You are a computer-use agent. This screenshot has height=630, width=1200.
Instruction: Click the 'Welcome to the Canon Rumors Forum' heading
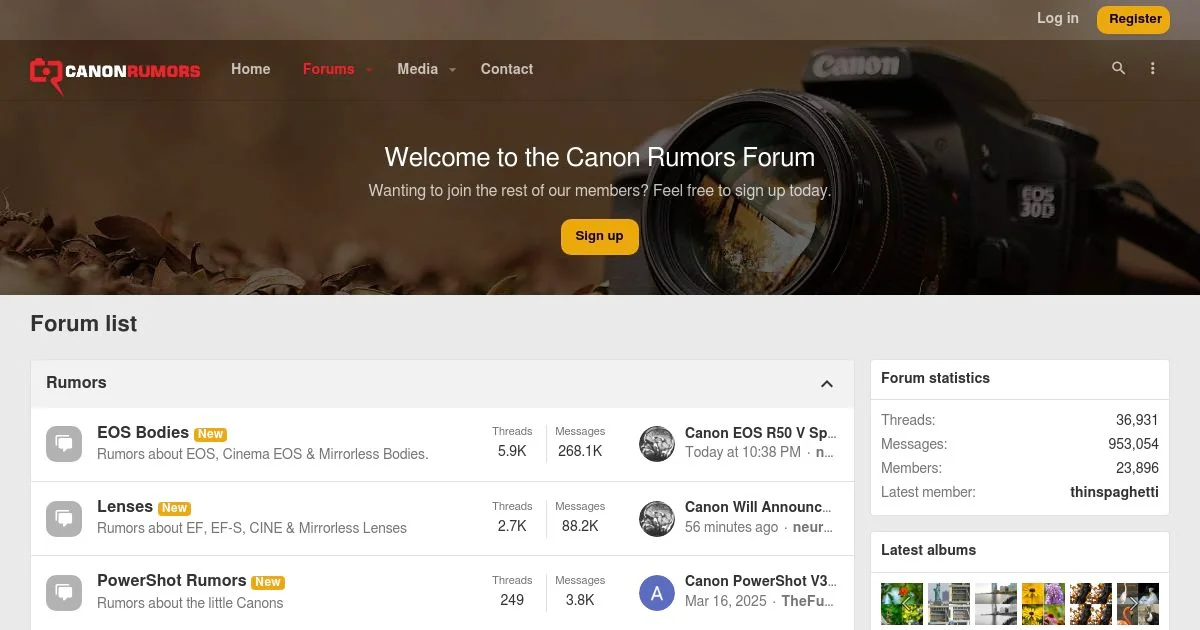pyautogui.click(x=599, y=157)
